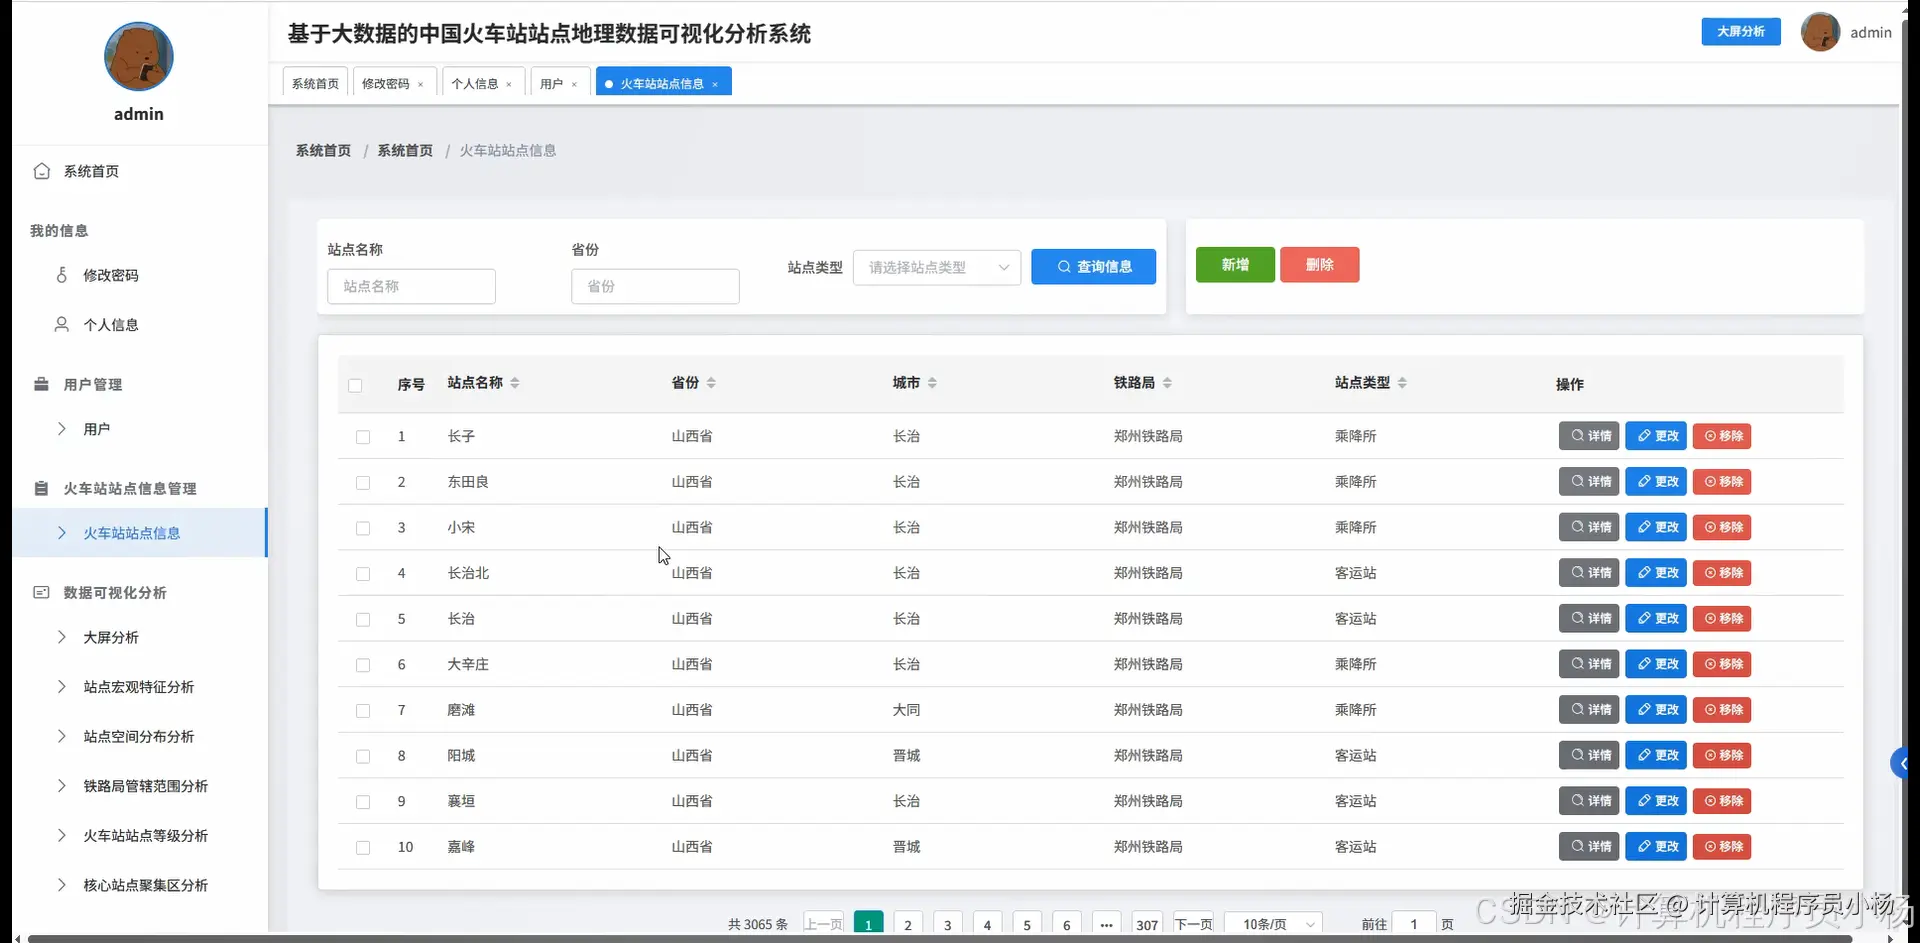The image size is (1920, 943).
Task: Expand 铁路局管辖范围分析 sidebar item
Action: [140, 786]
